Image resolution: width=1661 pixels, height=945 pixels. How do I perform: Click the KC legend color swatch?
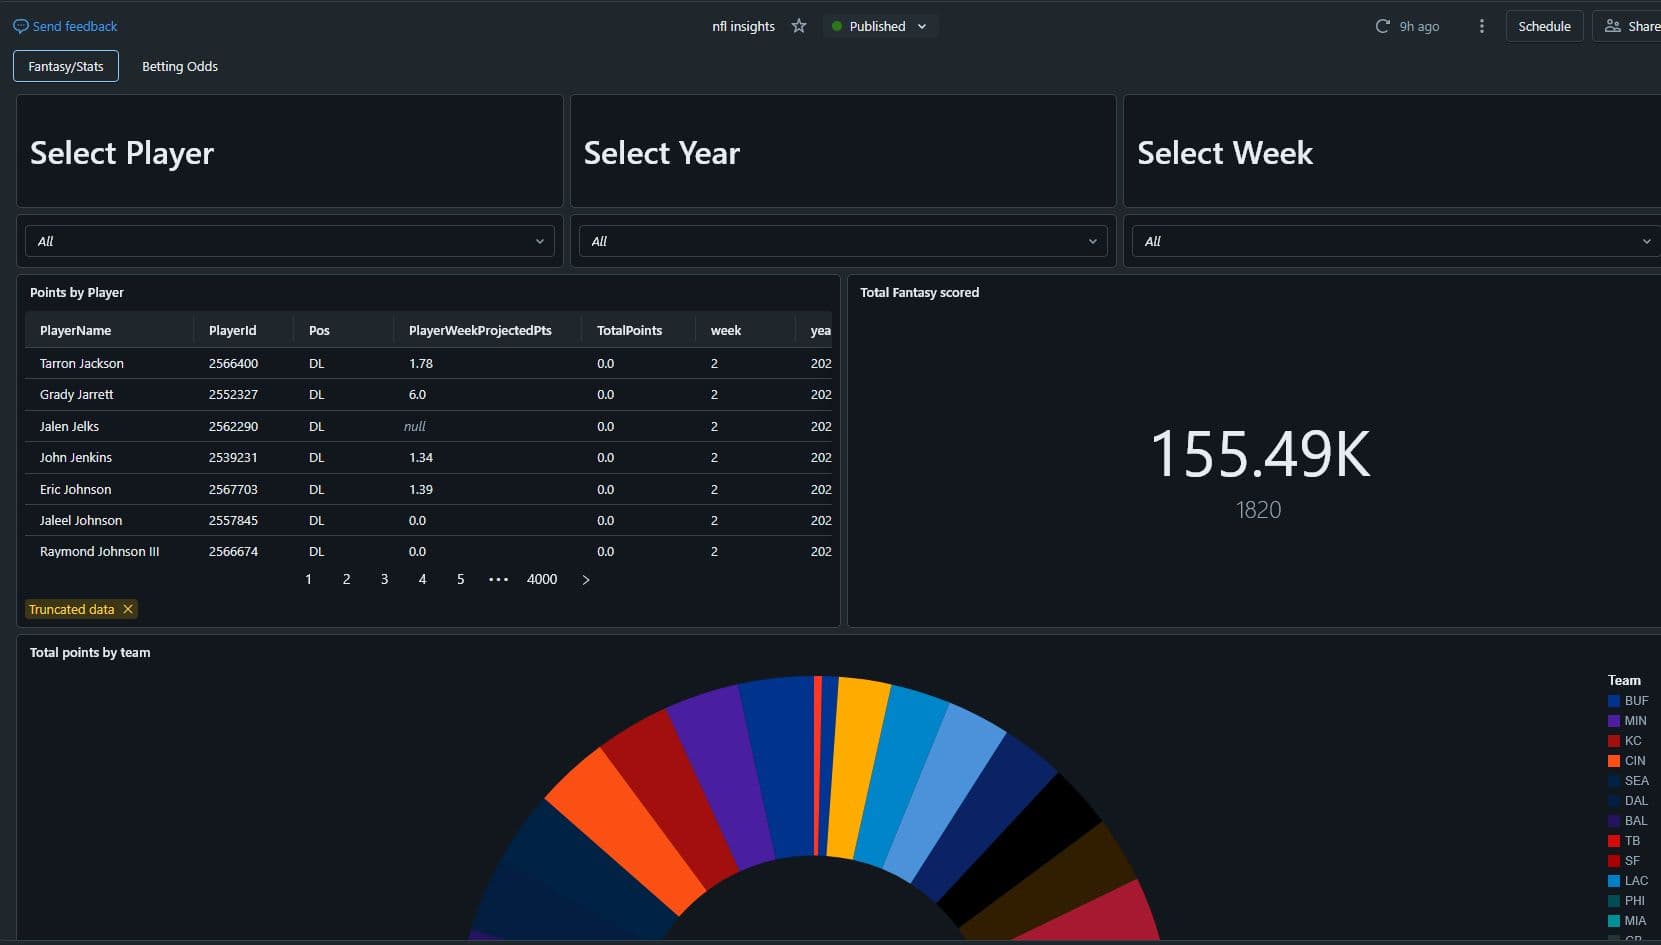1614,741
